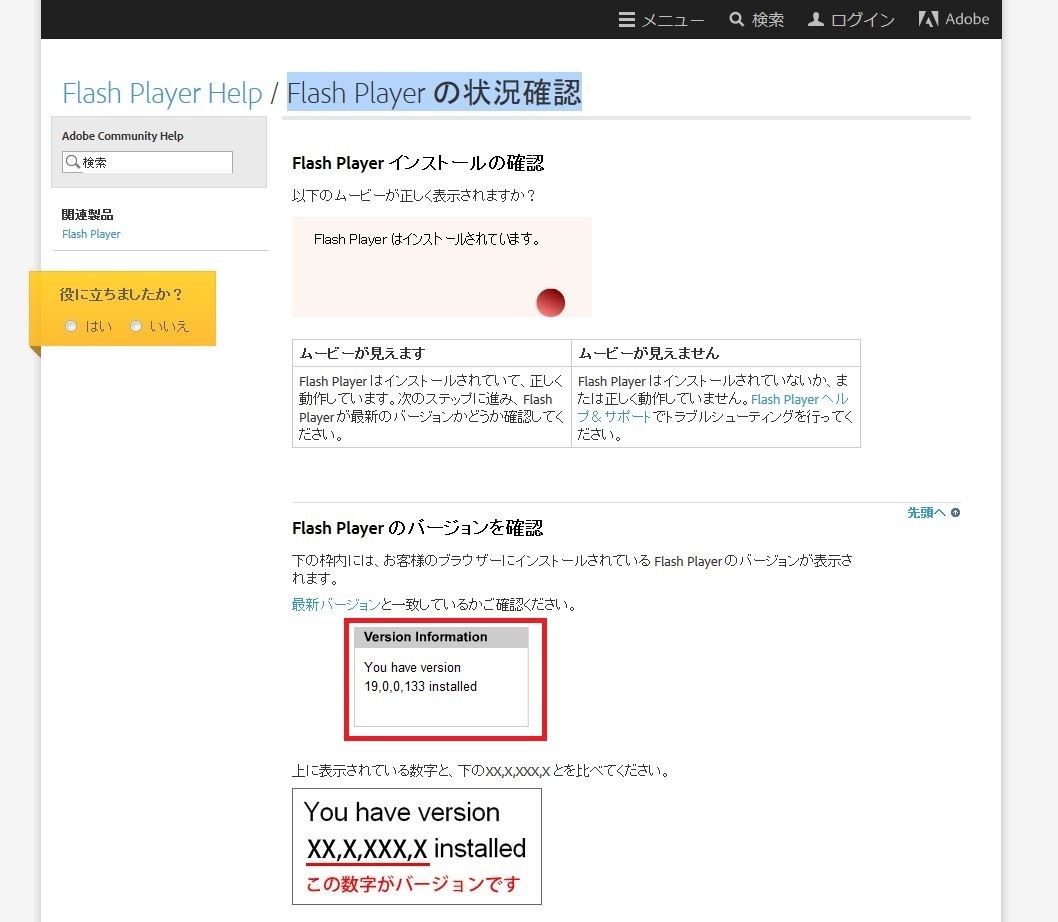The height and width of the screenshot is (922, 1058).
Task: Open the 最新バージョン link
Action: [x=336, y=604]
